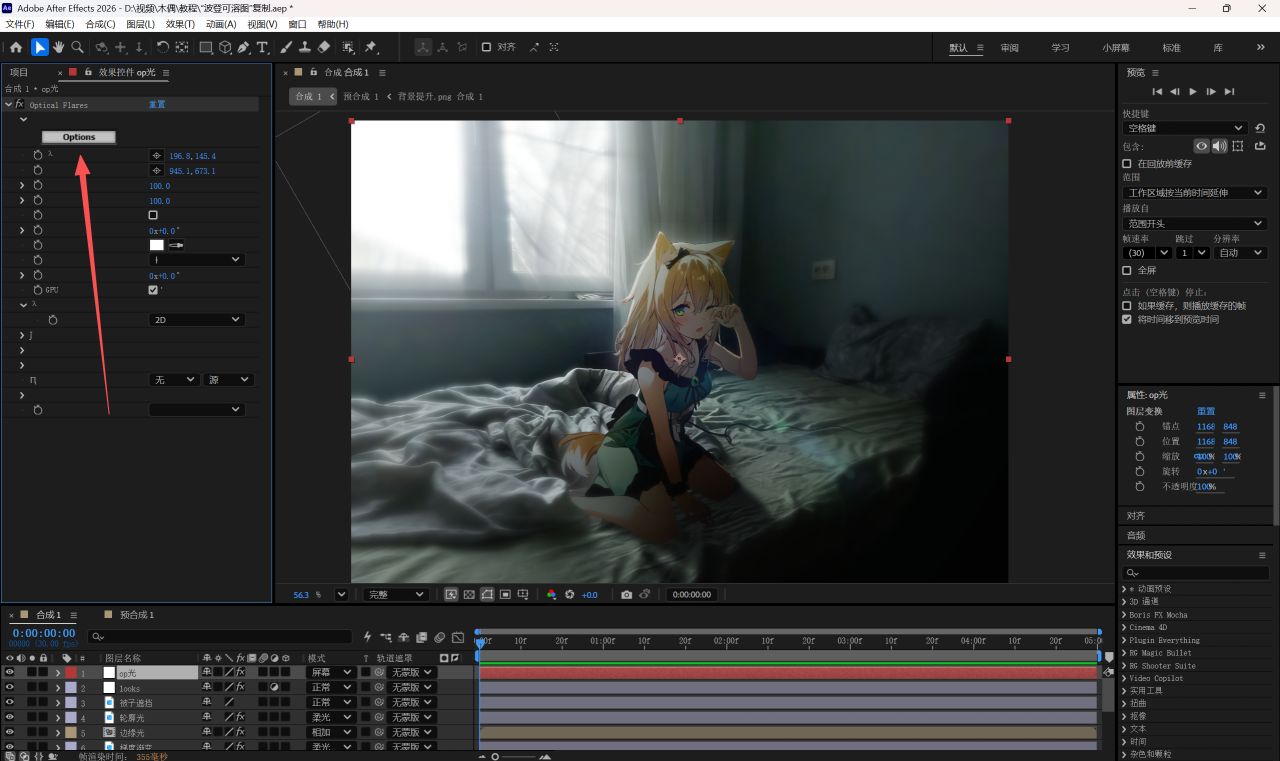Image resolution: width=1280 pixels, height=761 pixels.
Task: Open the Graph Editor in the timeline
Action: click(x=457, y=637)
